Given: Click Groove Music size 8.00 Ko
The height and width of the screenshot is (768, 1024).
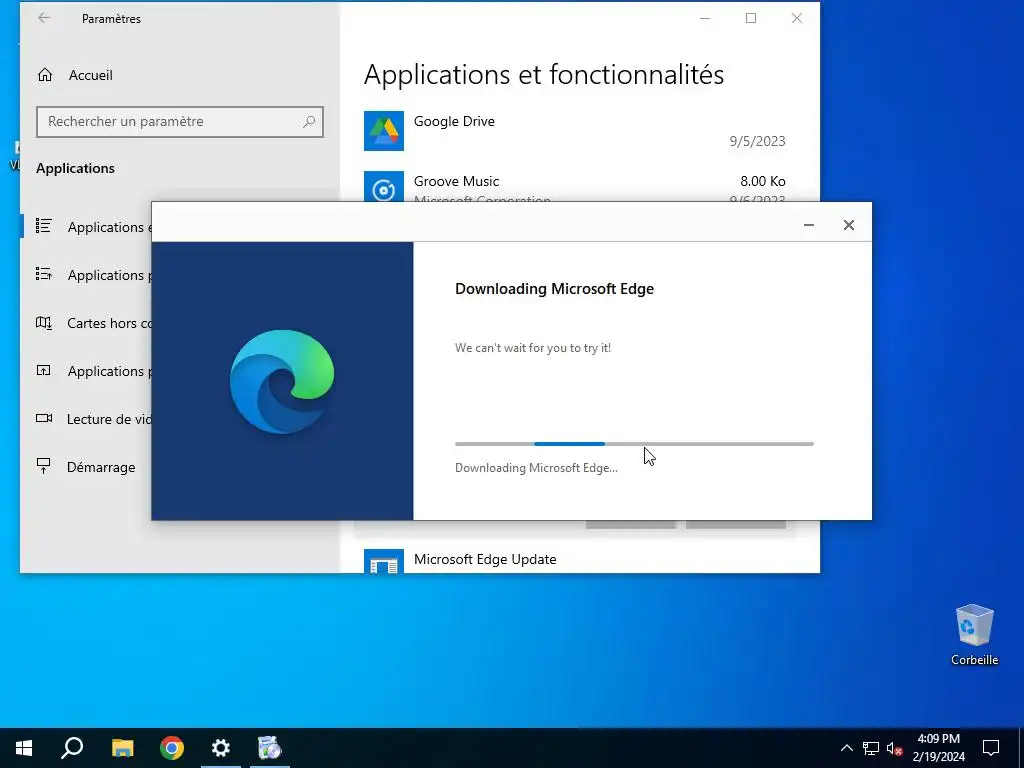Looking at the screenshot, I should pyautogui.click(x=763, y=182).
